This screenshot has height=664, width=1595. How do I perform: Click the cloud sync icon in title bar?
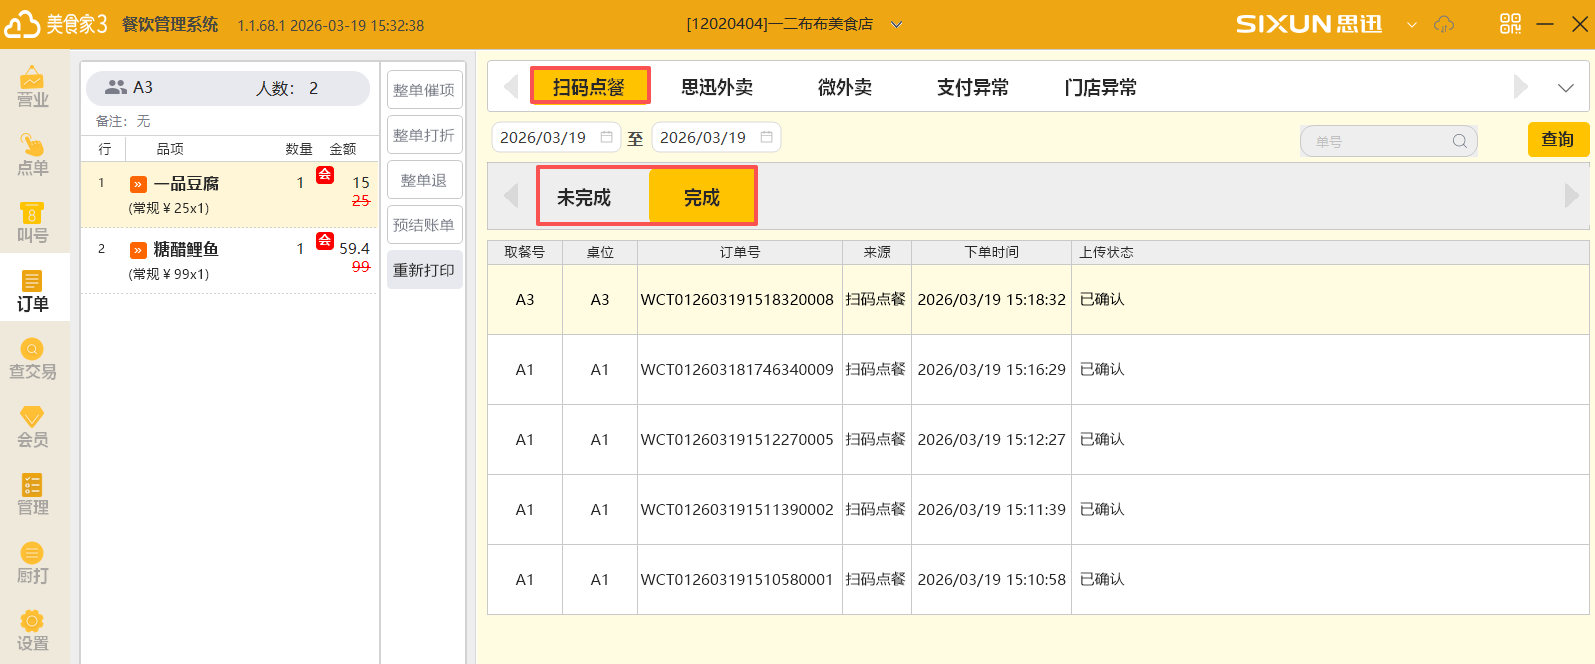(x=1444, y=24)
